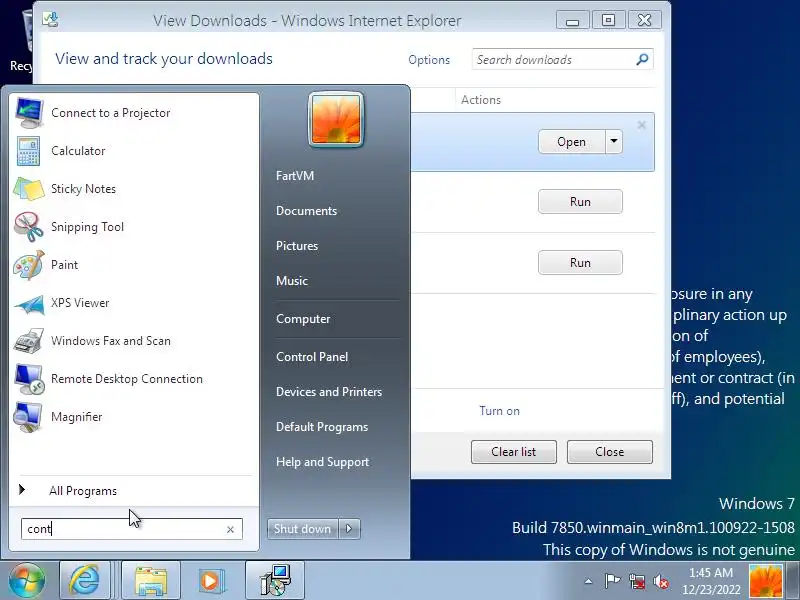
Task: Run the second downloaded file
Action: point(580,202)
